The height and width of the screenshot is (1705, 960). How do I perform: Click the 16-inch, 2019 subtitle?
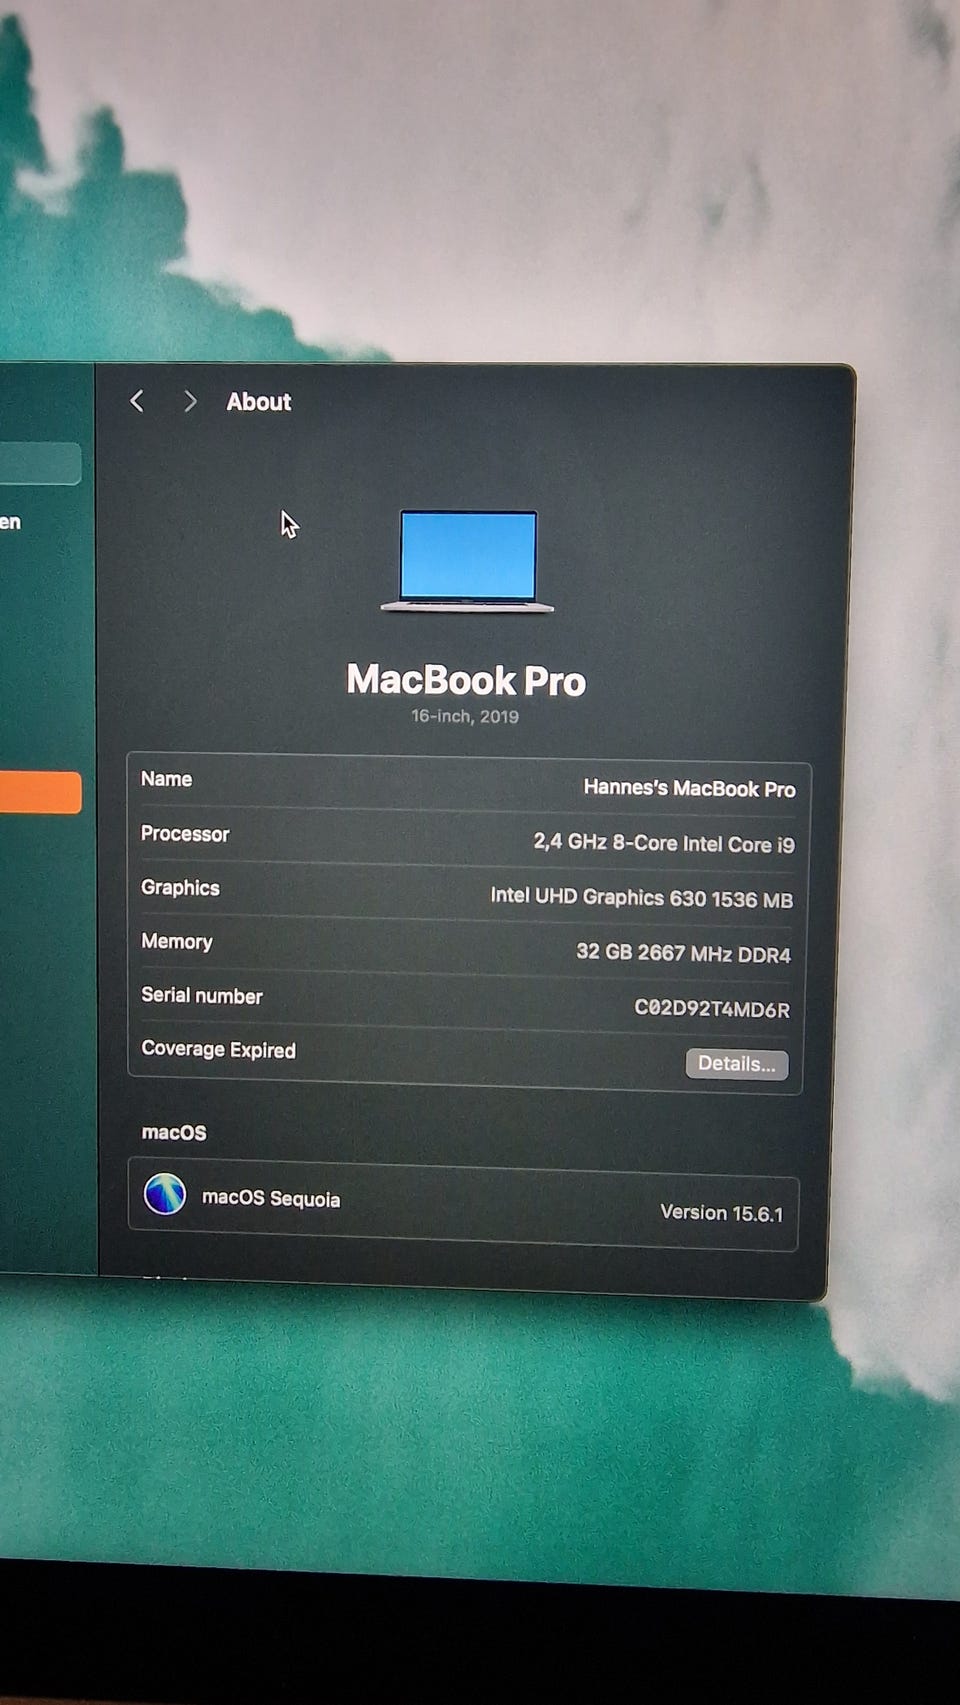[465, 716]
